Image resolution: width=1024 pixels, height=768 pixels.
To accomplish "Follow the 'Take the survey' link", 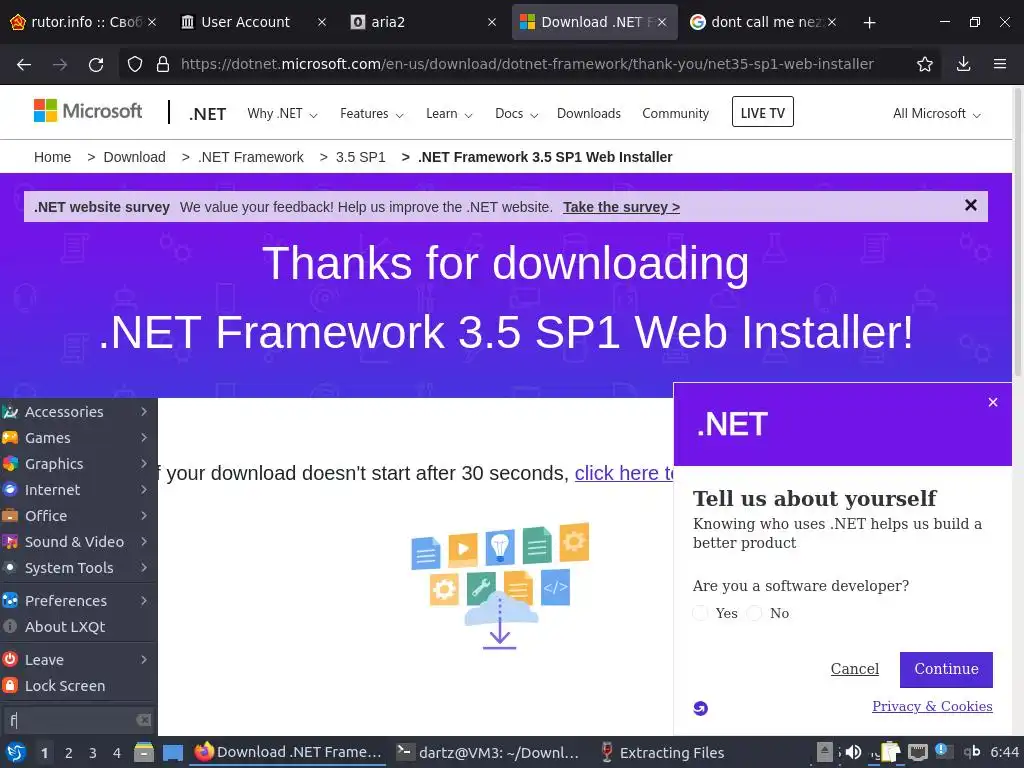I will point(621,207).
